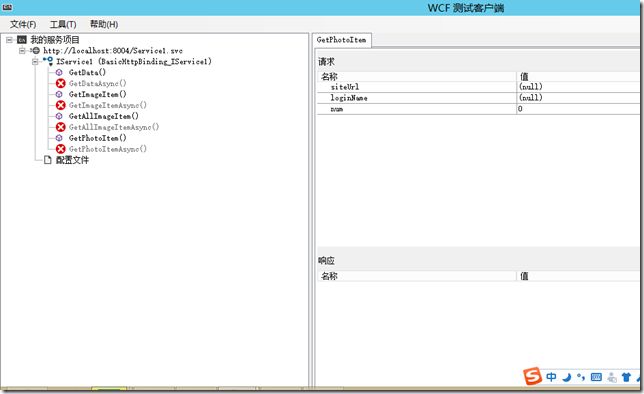Viewport: 644px width, 394px height.
Task: Click the red X icon beside GetPhotoItemAsync()
Action: pyautogui.click(x=61, y=149)
